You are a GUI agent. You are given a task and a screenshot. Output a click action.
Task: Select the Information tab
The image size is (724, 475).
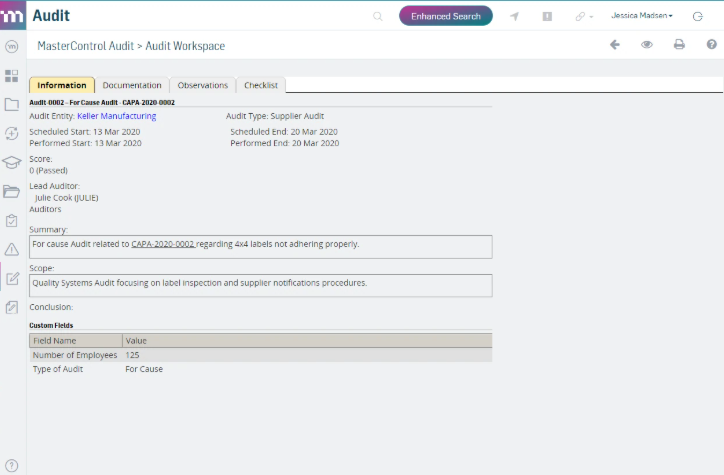click(x=62, y=85)
